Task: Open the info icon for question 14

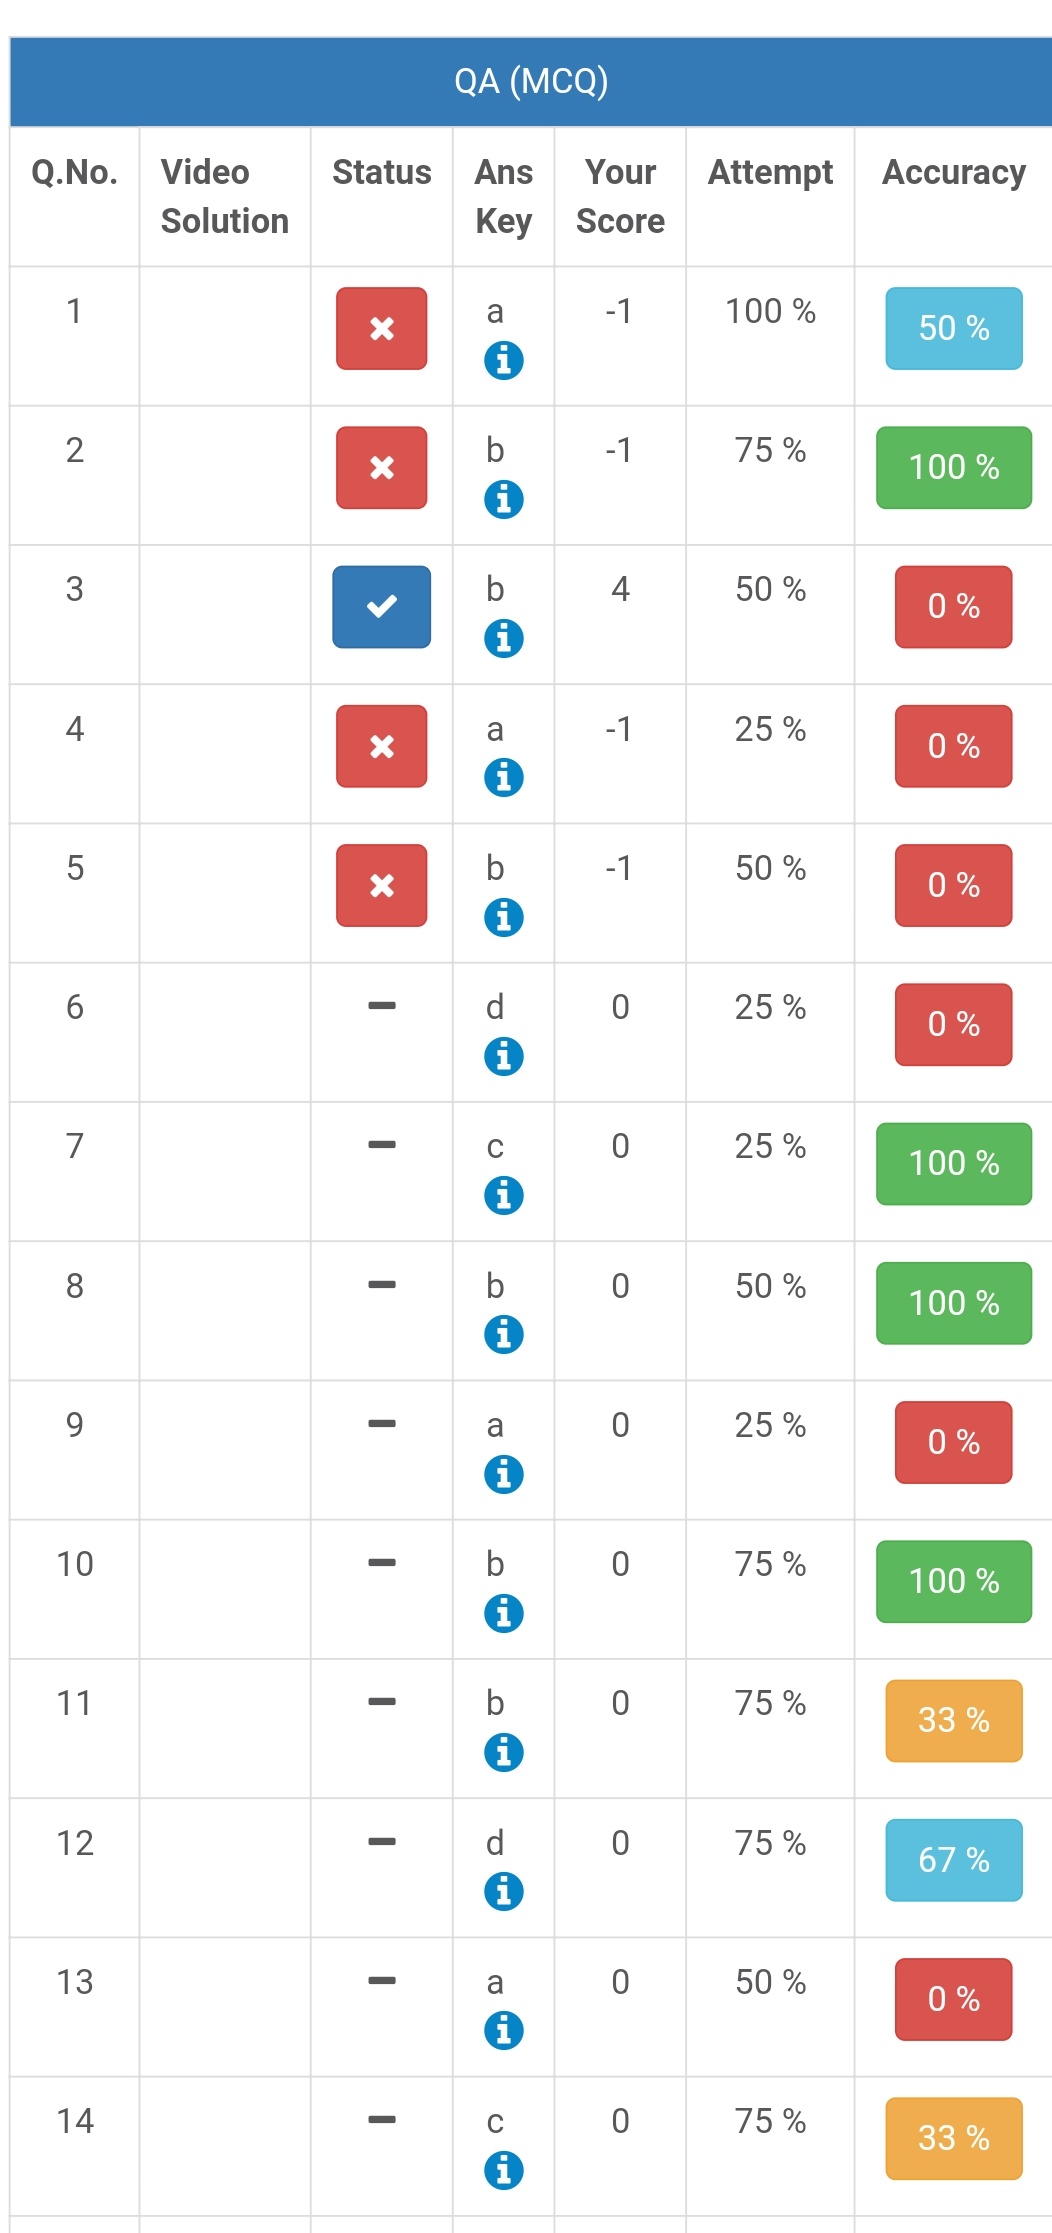Action: [x=503, y=2170]
